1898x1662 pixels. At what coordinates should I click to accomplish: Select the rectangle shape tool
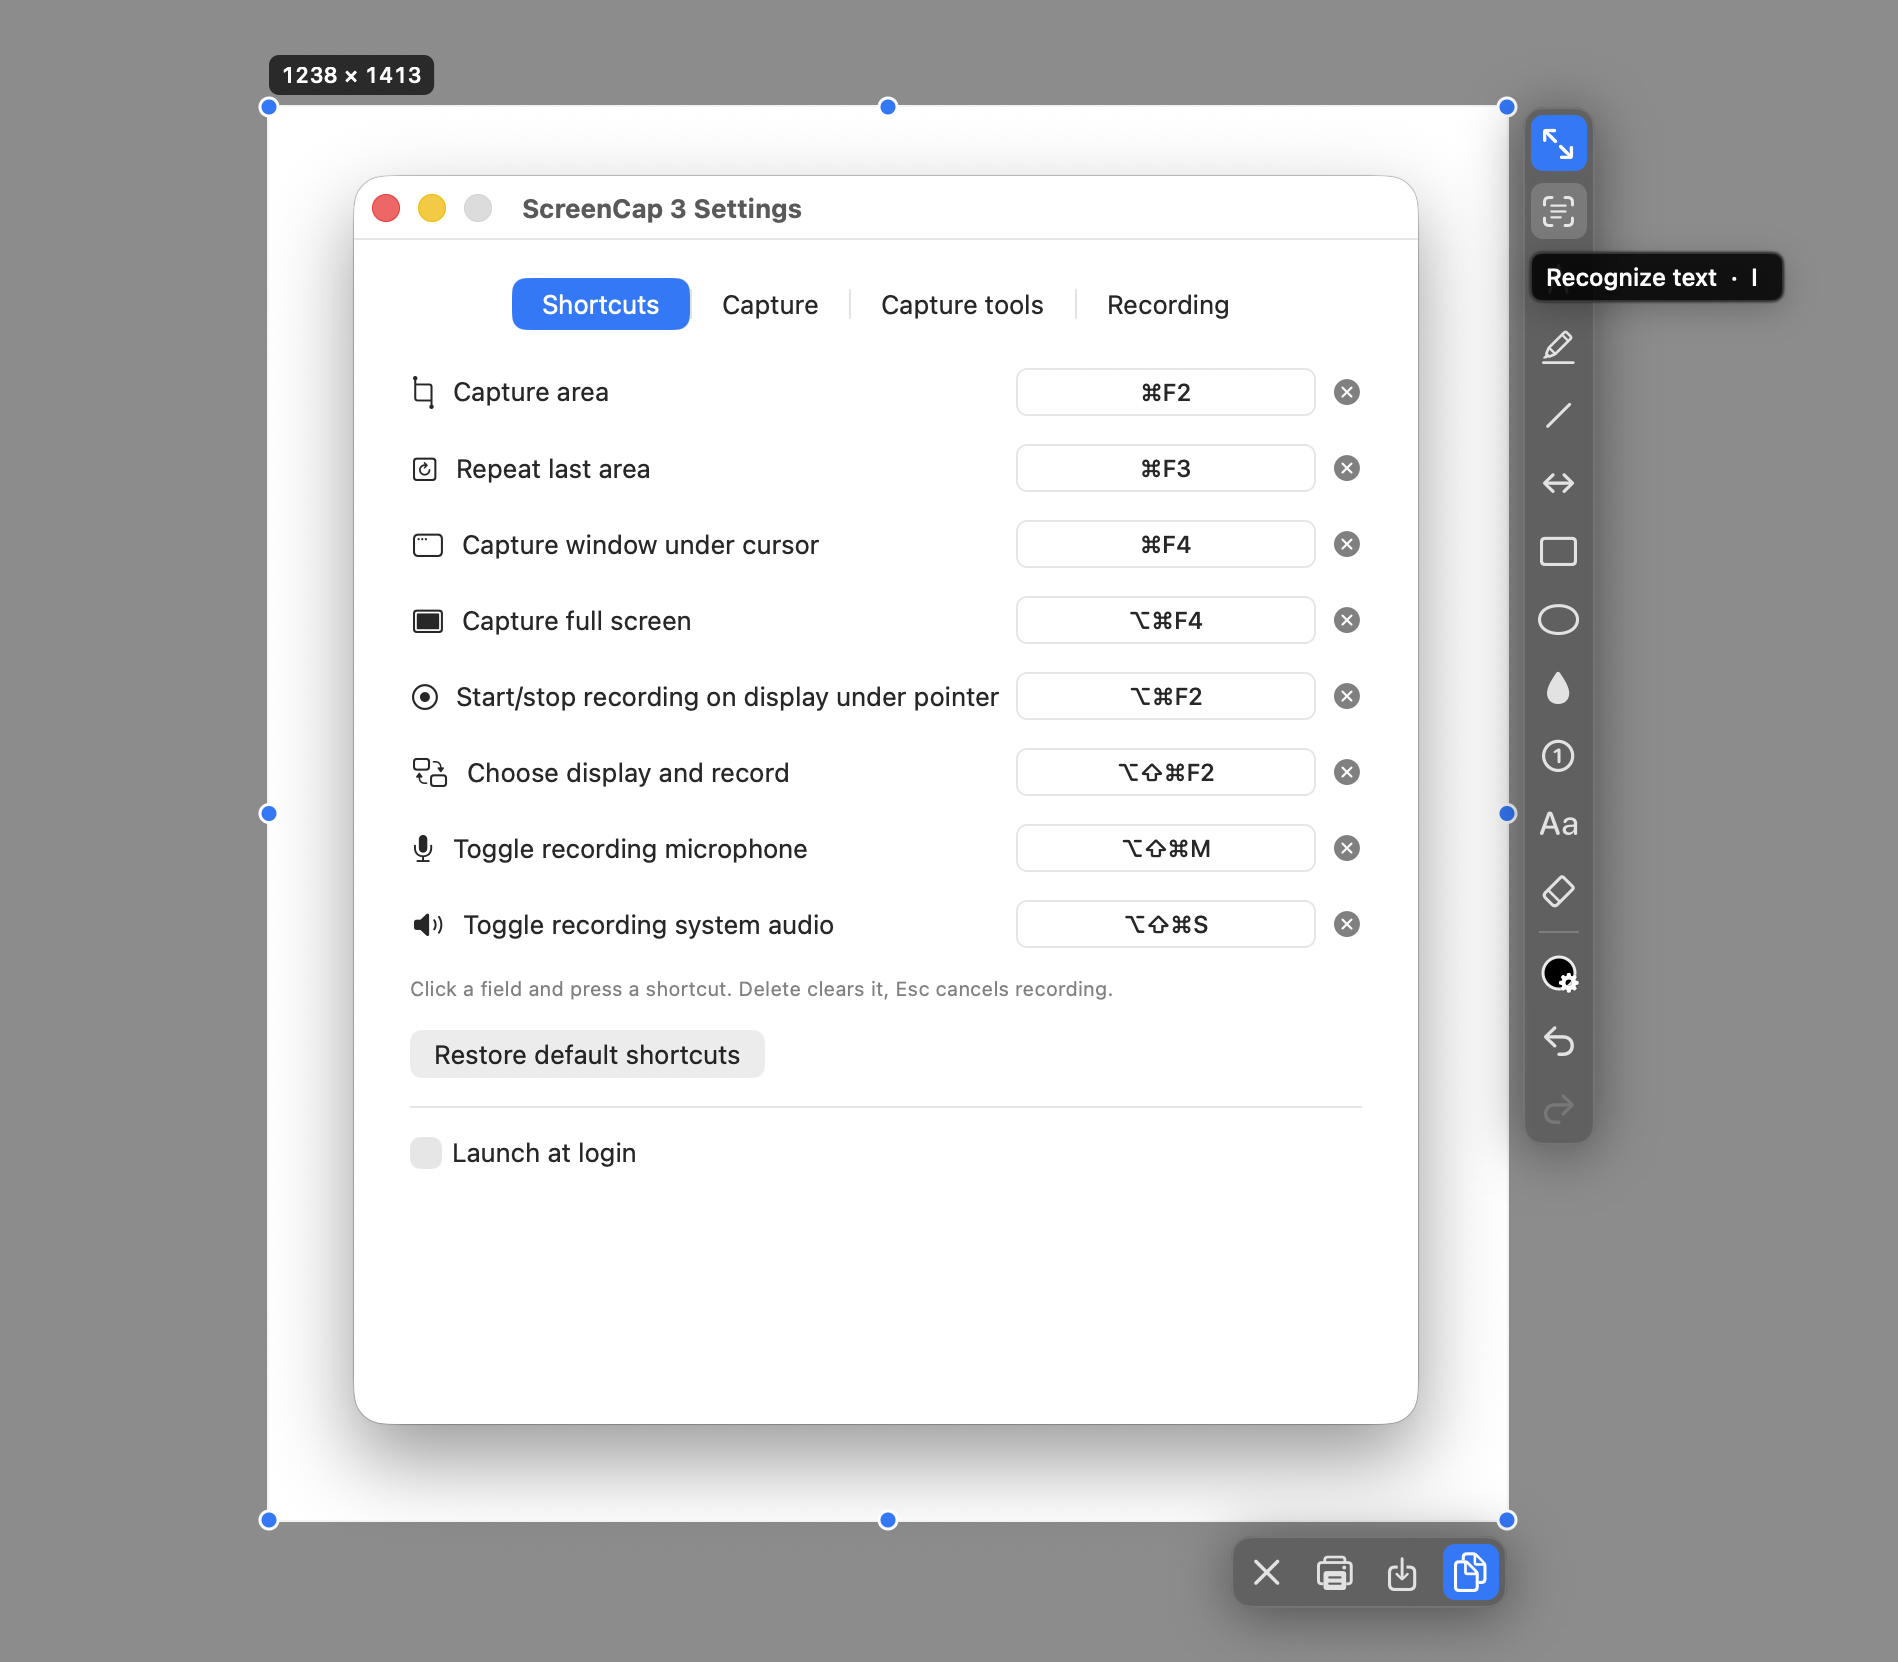coord(1558,551)
